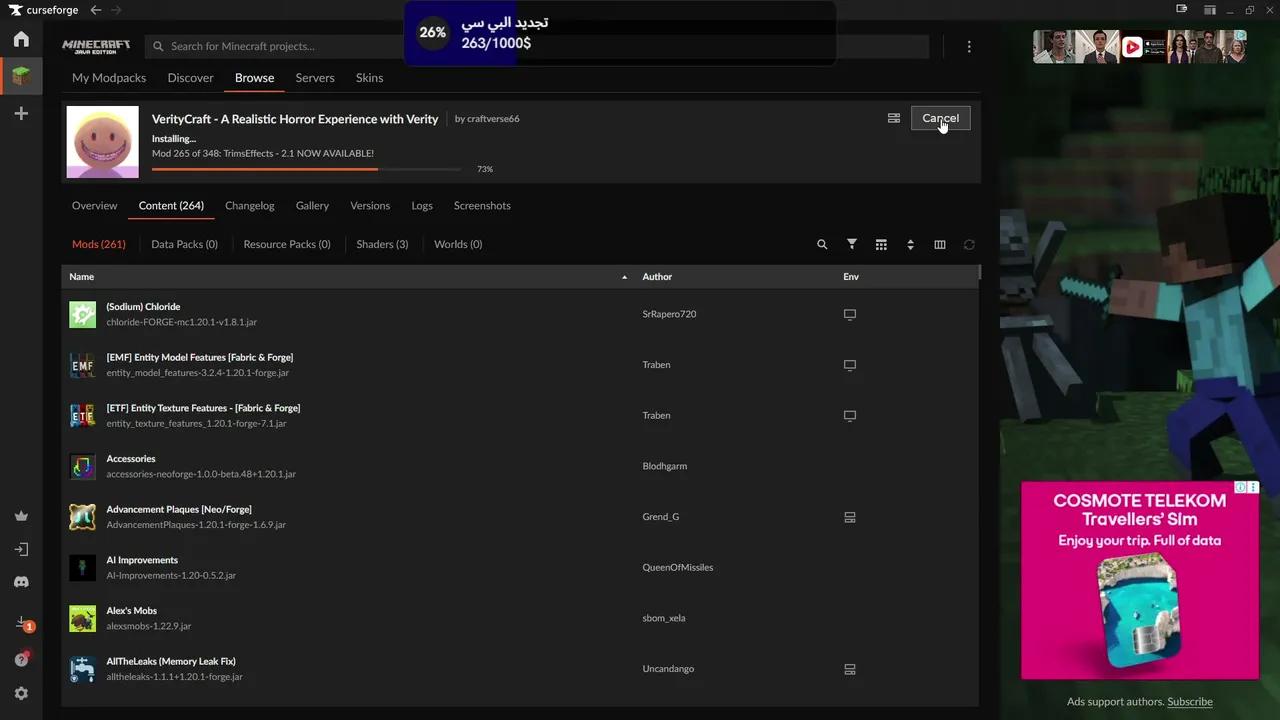Change the list view layout grid icon

coord(881,244)
